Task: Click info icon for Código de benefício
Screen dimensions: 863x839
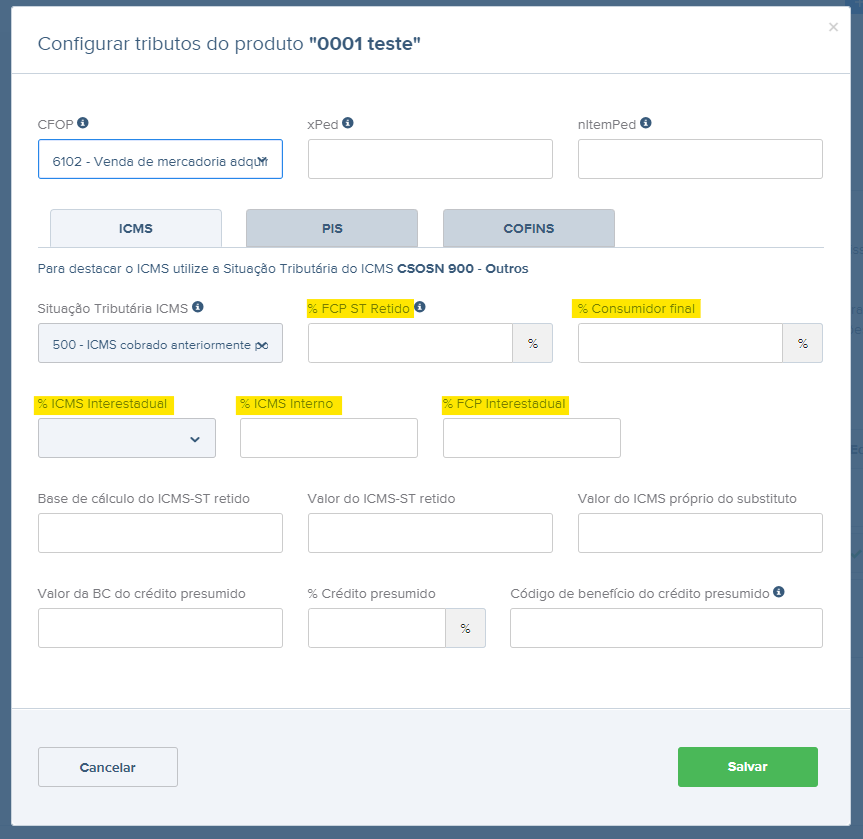Action: coord(779,592)
